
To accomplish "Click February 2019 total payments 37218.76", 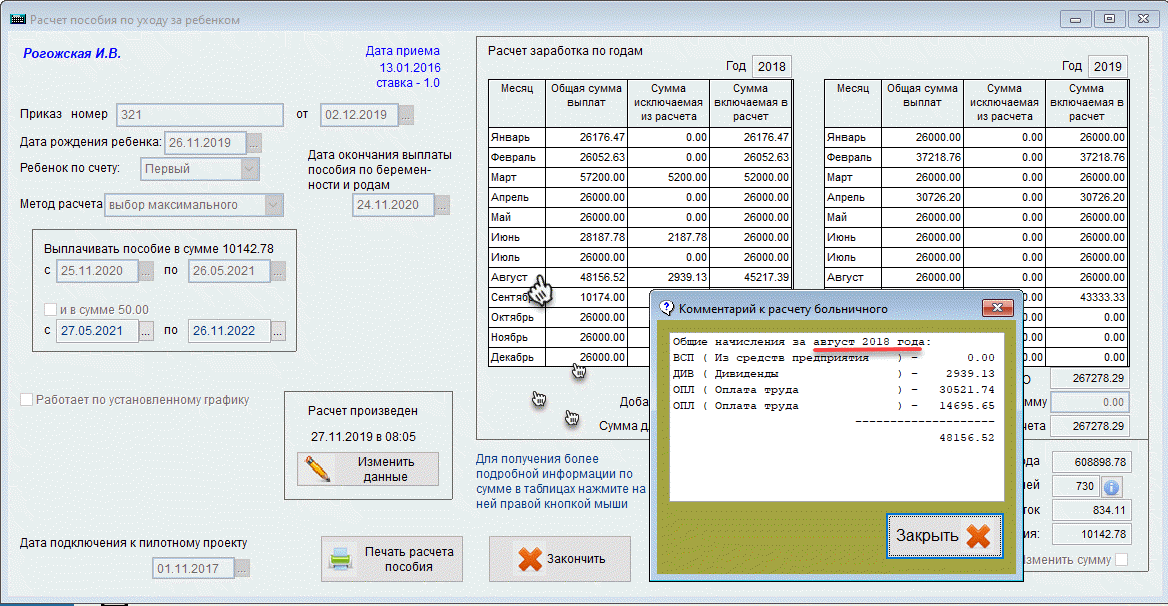I will (922, 157).
